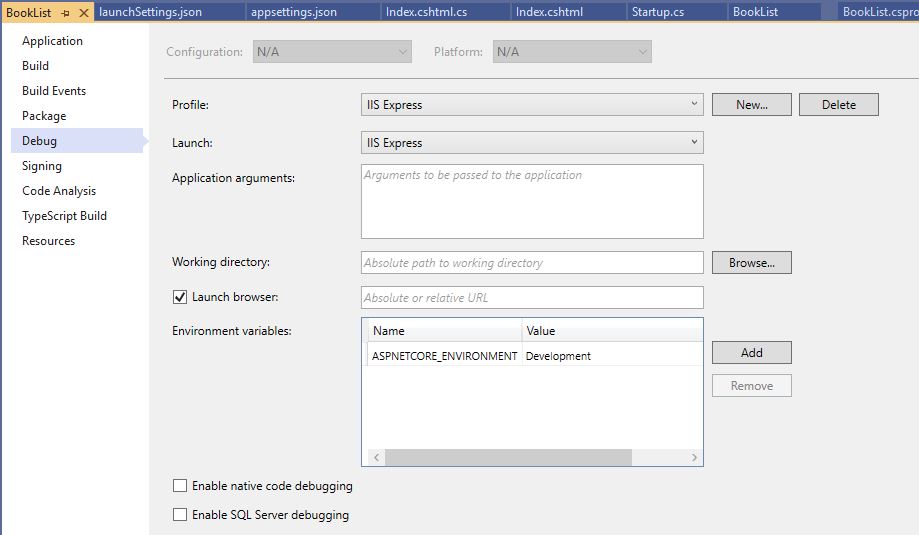This screenshot has width=919, height=535.
Task: Switch to the Startup.cs tab
Action: 658,12
